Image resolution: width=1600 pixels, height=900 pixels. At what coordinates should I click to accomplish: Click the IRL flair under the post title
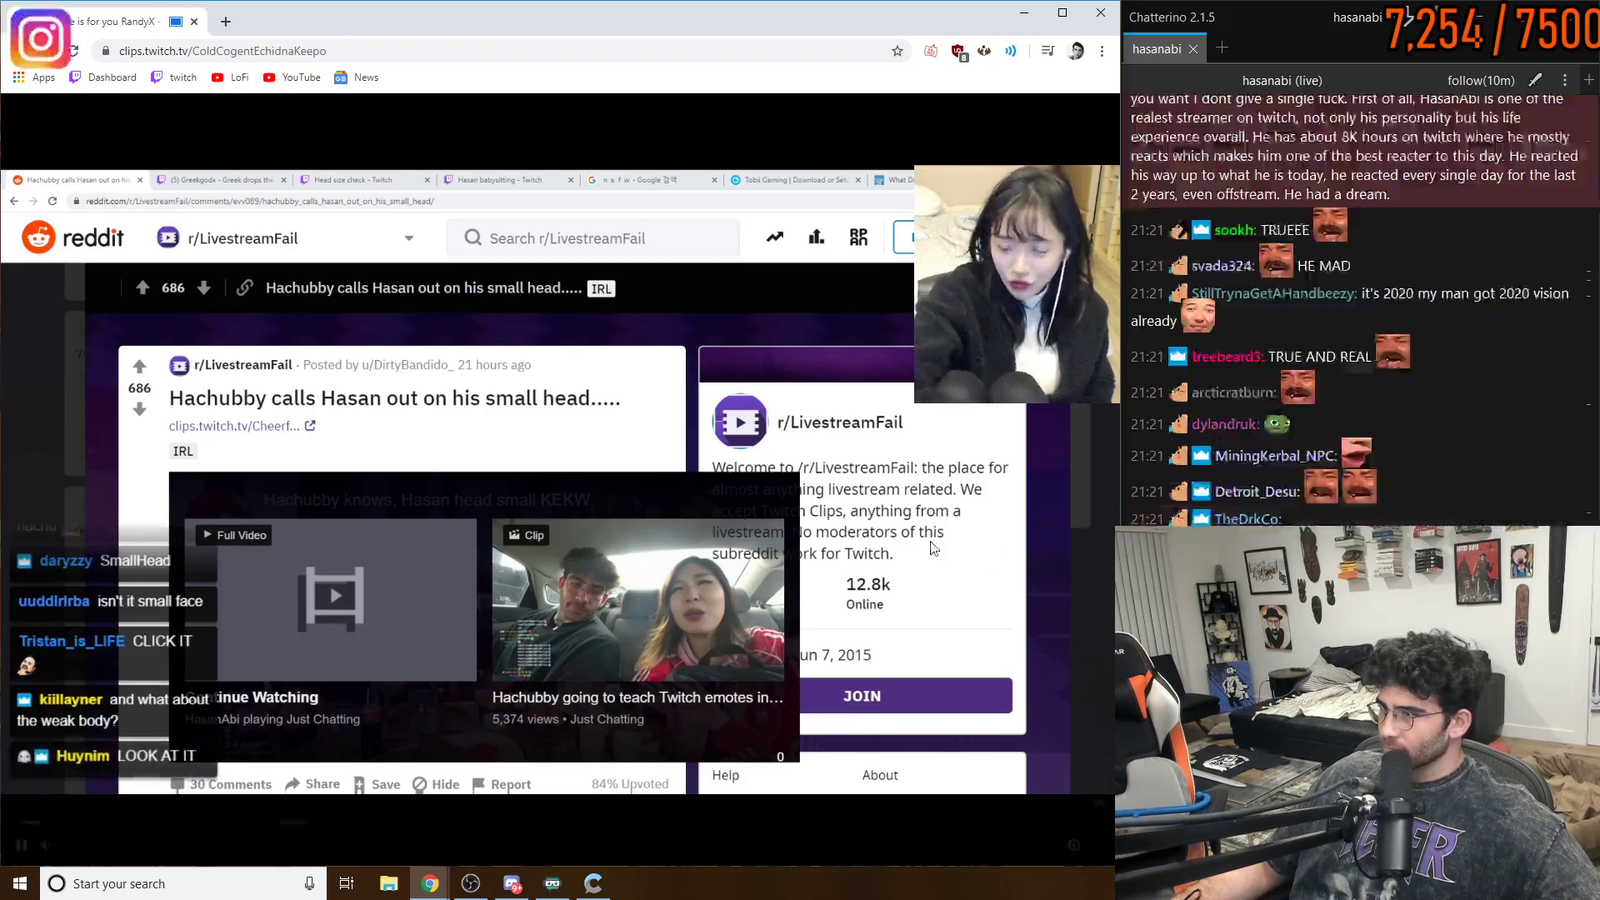coord(183,451)
